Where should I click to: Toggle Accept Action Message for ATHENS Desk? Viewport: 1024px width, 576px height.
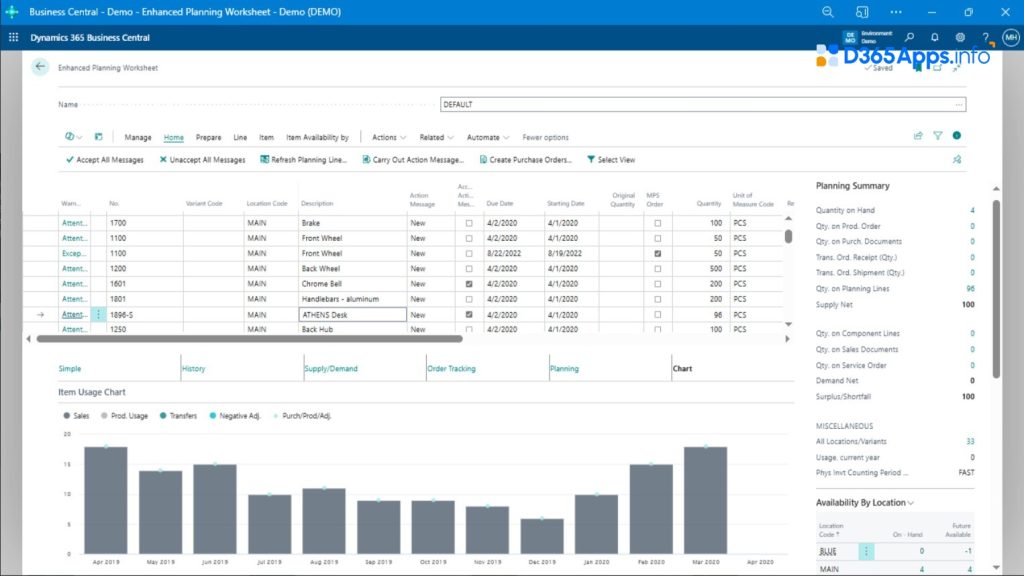click(x=469, y=315)
